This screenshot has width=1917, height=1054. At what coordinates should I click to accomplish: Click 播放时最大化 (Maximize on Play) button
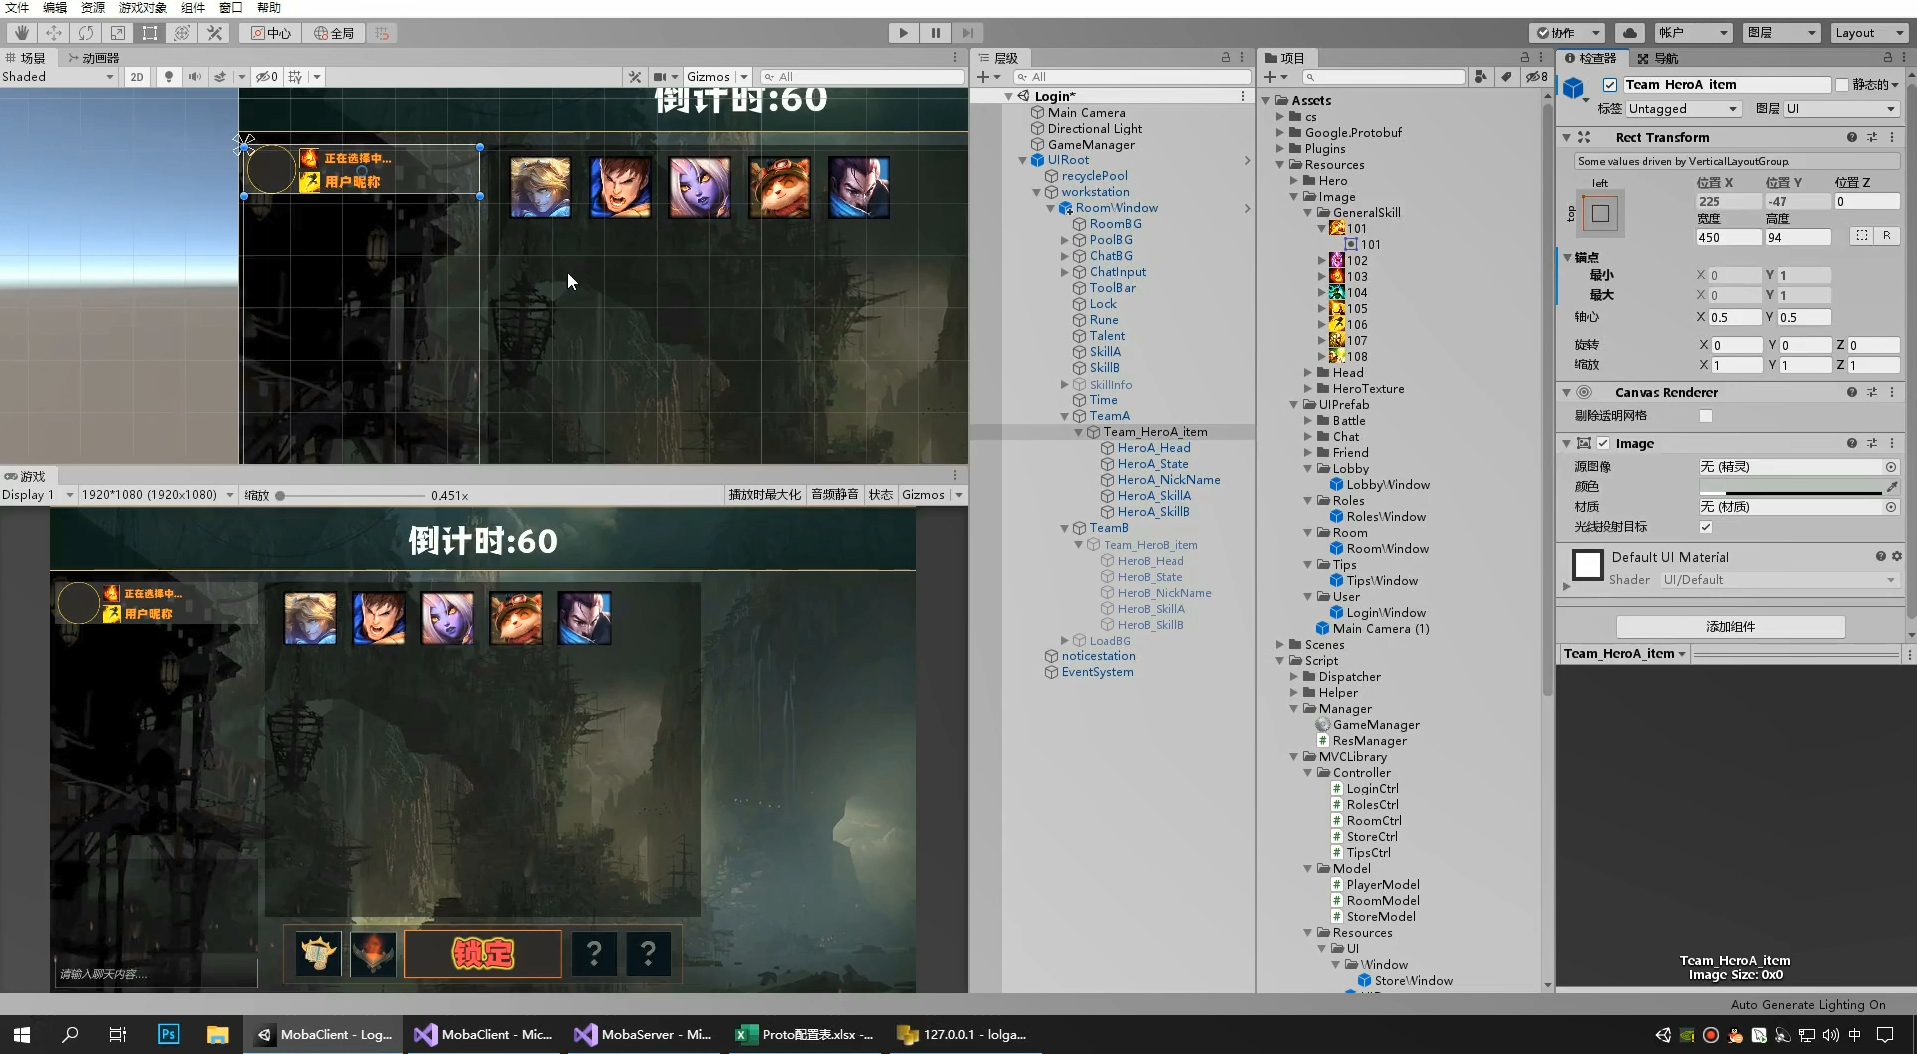click(764, 495)
